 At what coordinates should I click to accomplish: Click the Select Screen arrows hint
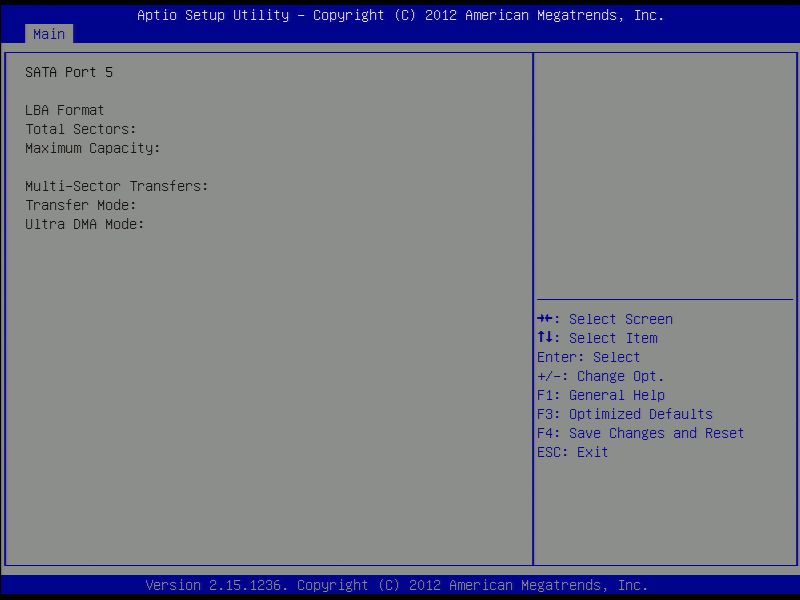pyautogui.click(x=605, y=319)
